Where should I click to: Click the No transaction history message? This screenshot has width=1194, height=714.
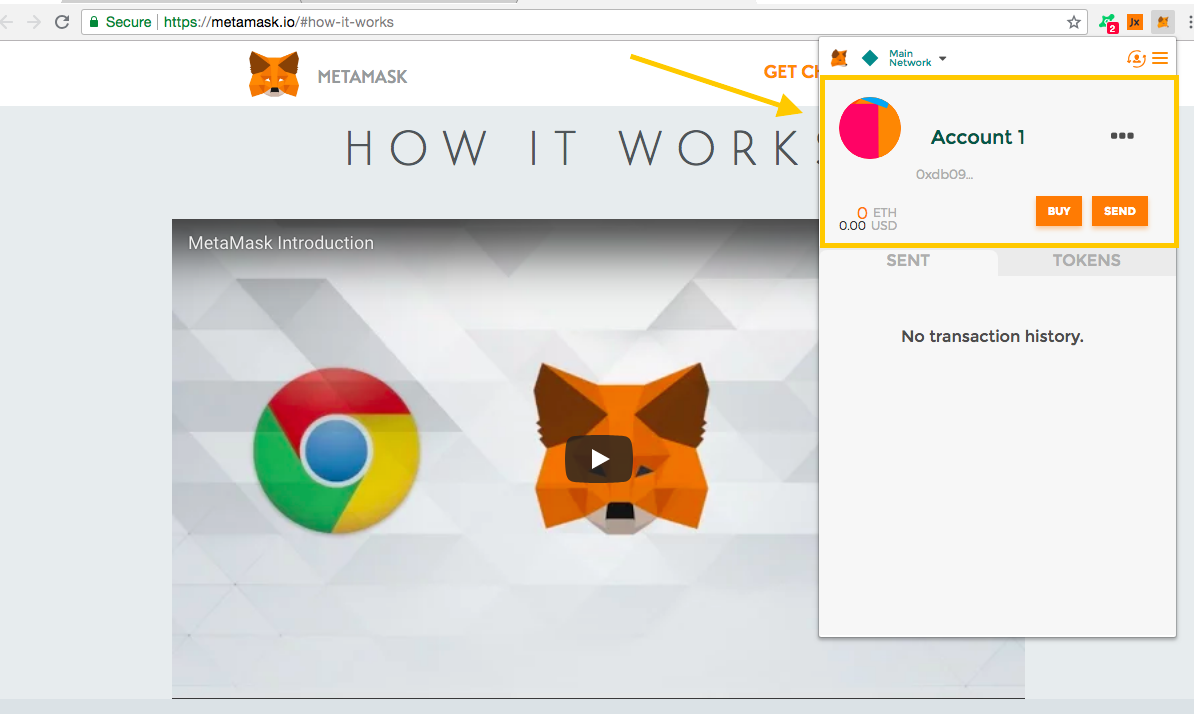[992, 336]
